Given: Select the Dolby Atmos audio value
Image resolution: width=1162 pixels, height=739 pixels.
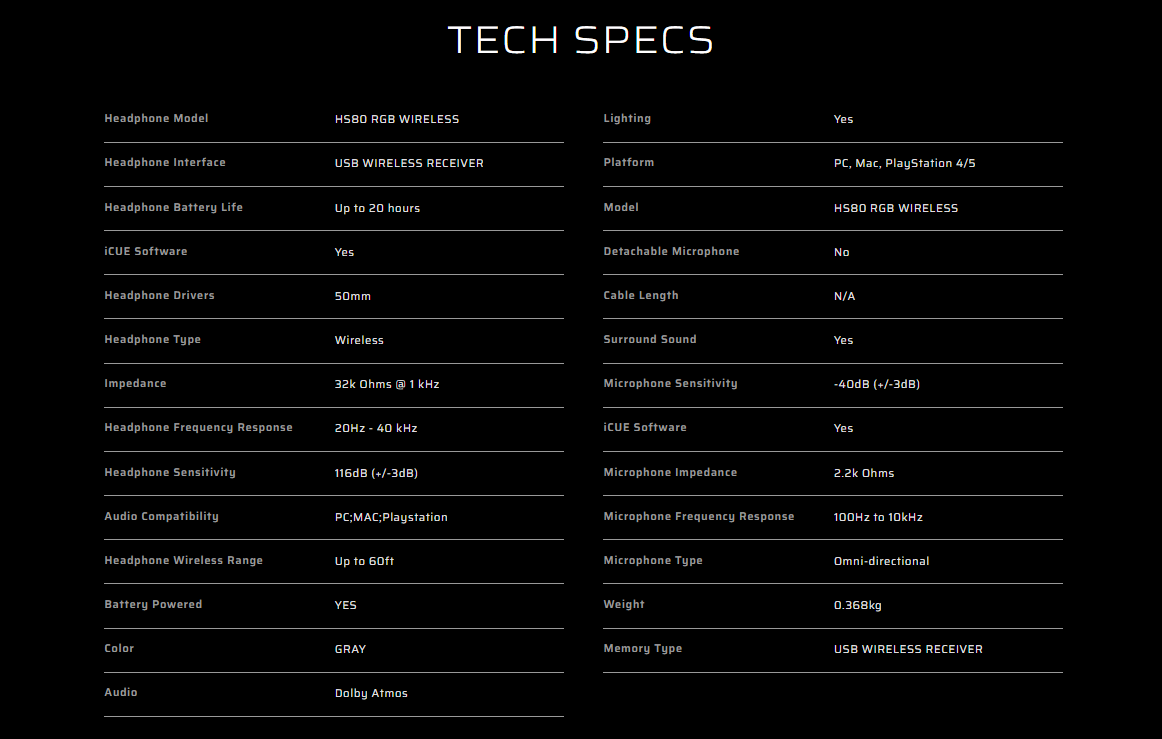Looking at the screenshot, I should (371, 693).
